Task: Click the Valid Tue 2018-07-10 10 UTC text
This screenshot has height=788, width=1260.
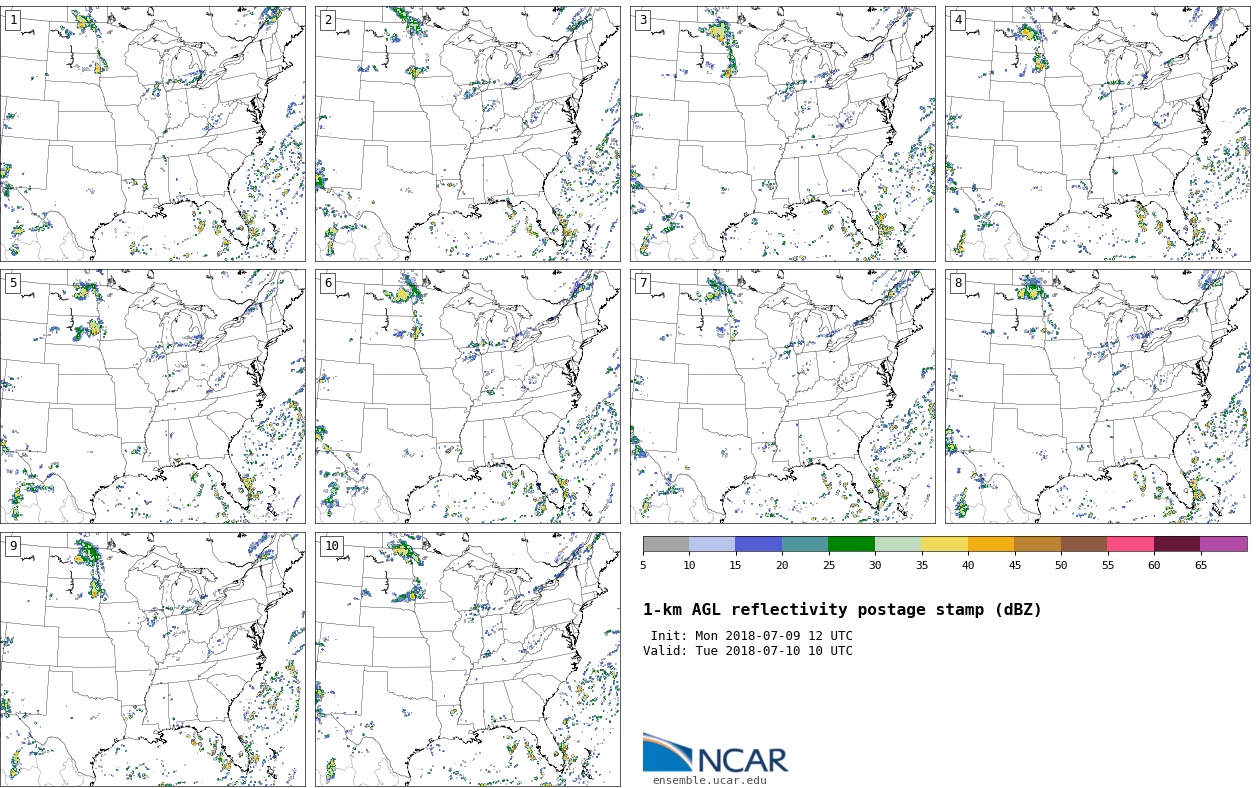Action: pyautogui.click(x=748, y=651)
